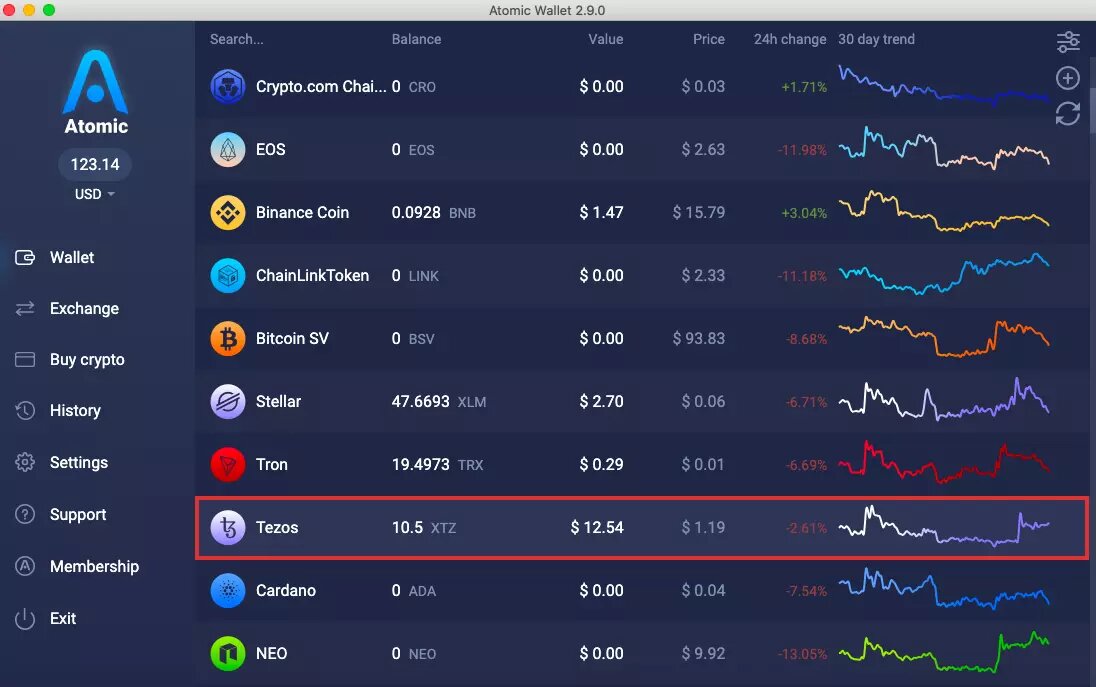
Task: Click the $ 15.79 Binance Coin price
Action: (x=698, y=212)
